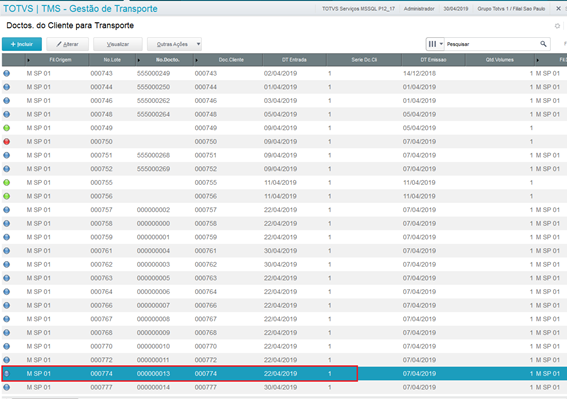Screen dimensions: 567x399
Task: Expand the Outras Ações dropdown arrow
Action: coord(199,44)
